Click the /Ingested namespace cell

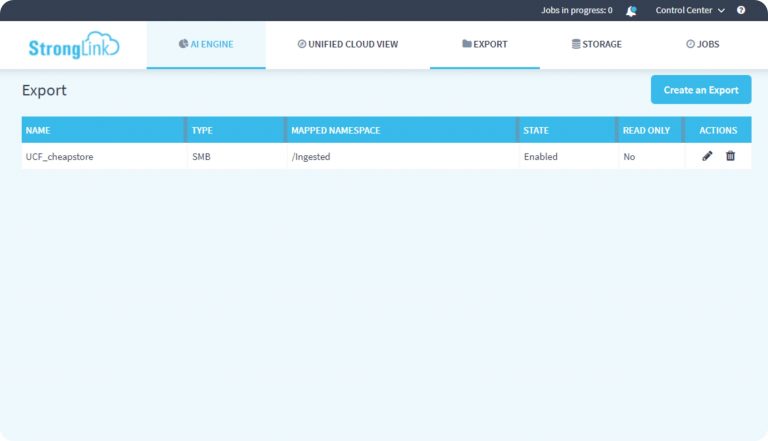click(x=310, y=157)
